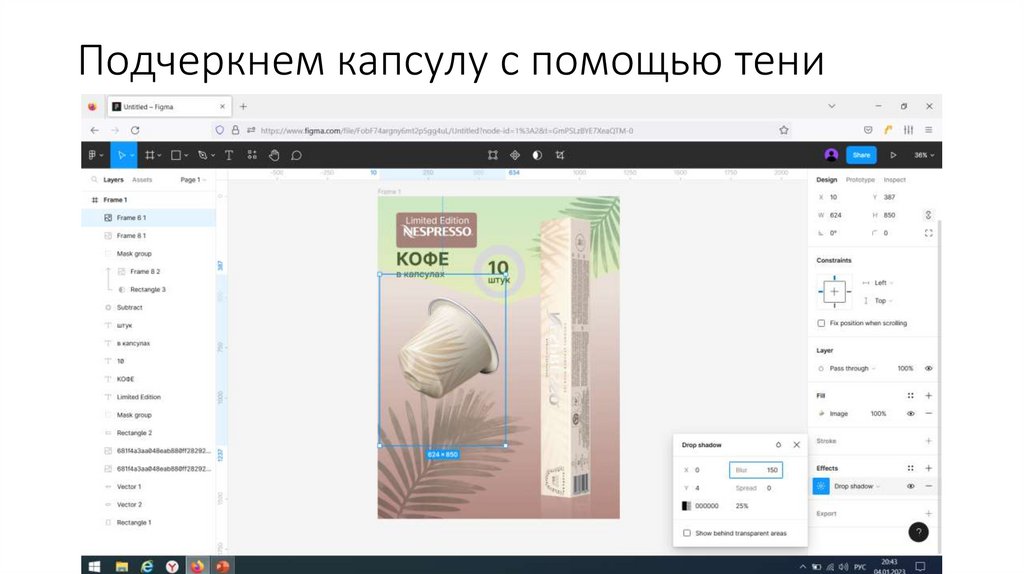The height and width of the screenshot is (574, 1024).
Task: Add a stroke with plus icon
Action: pyautogui.click(x=928, y=441)
